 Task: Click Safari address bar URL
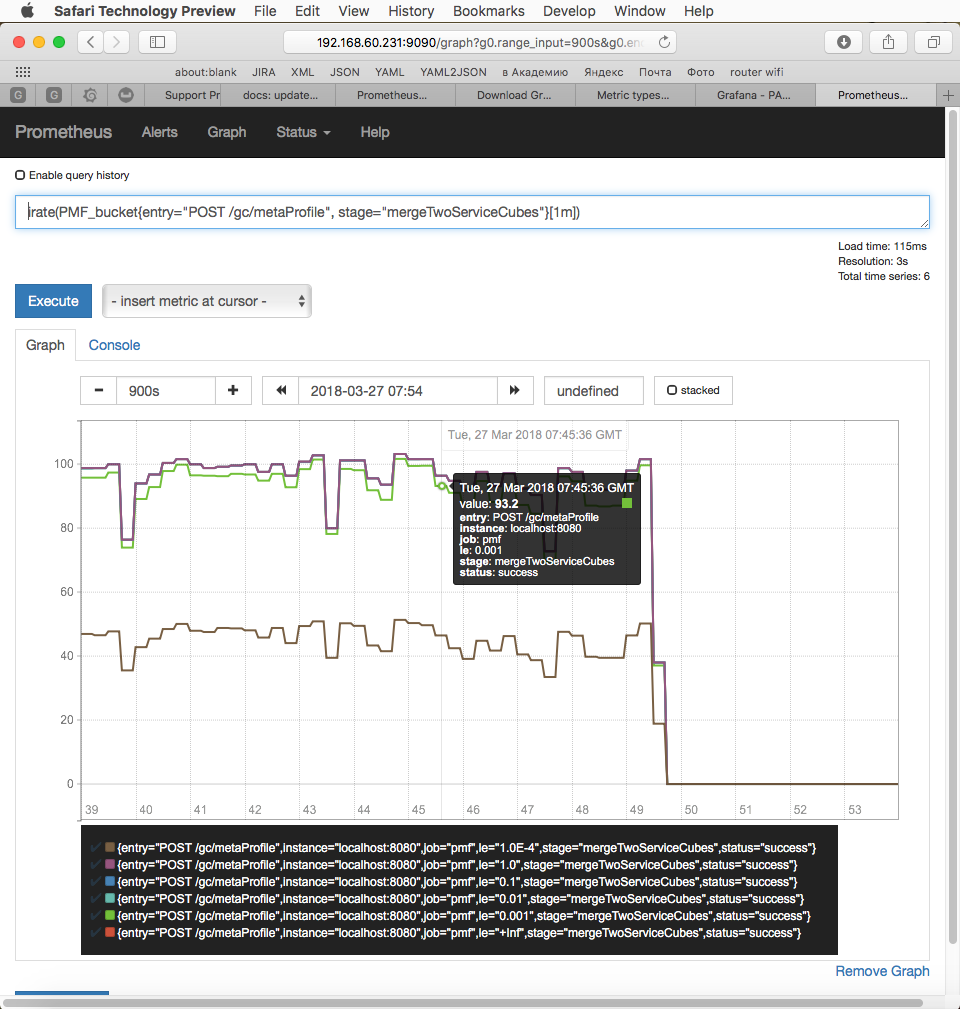479,42
